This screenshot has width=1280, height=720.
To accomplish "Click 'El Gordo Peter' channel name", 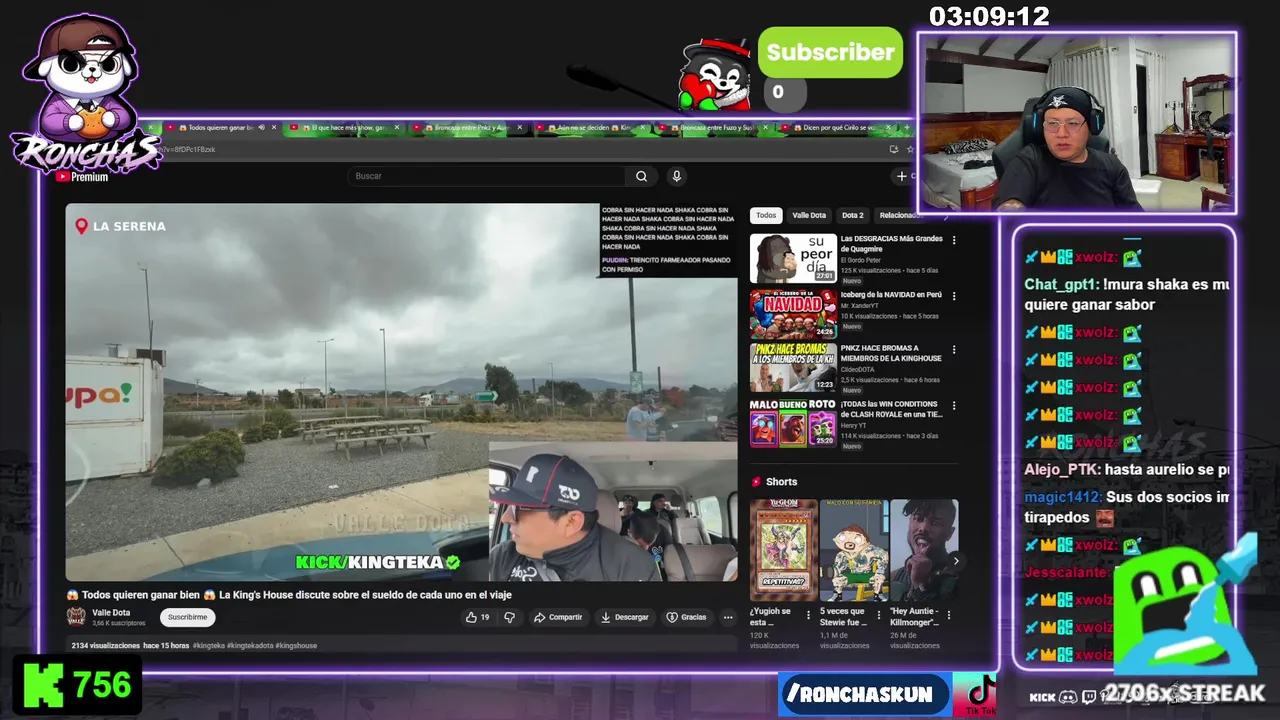I will [x=862, y=260].
